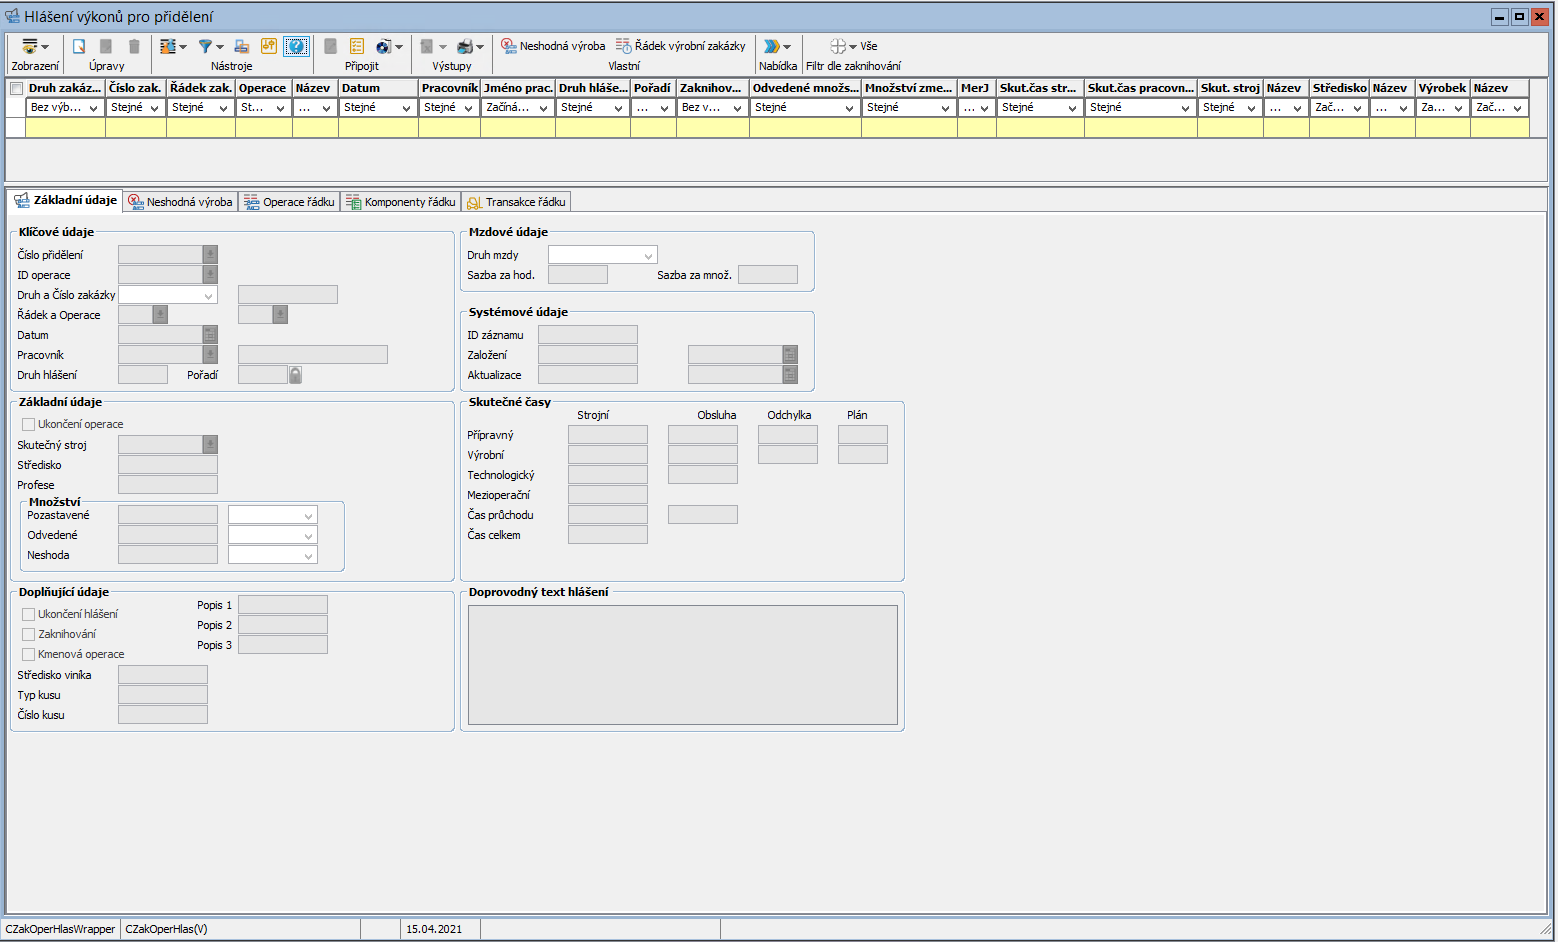Image resolution: width=1558 pixels, height=942 pixels.
Task: Click the help question mark icon
Action: coord(296,46)
